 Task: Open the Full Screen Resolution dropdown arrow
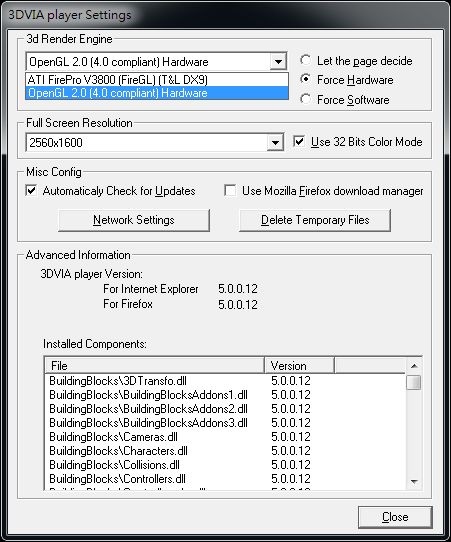(275, 142)
